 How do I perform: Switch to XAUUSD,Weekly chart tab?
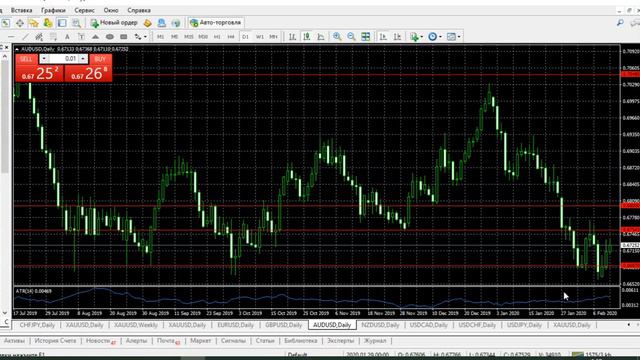136,325
